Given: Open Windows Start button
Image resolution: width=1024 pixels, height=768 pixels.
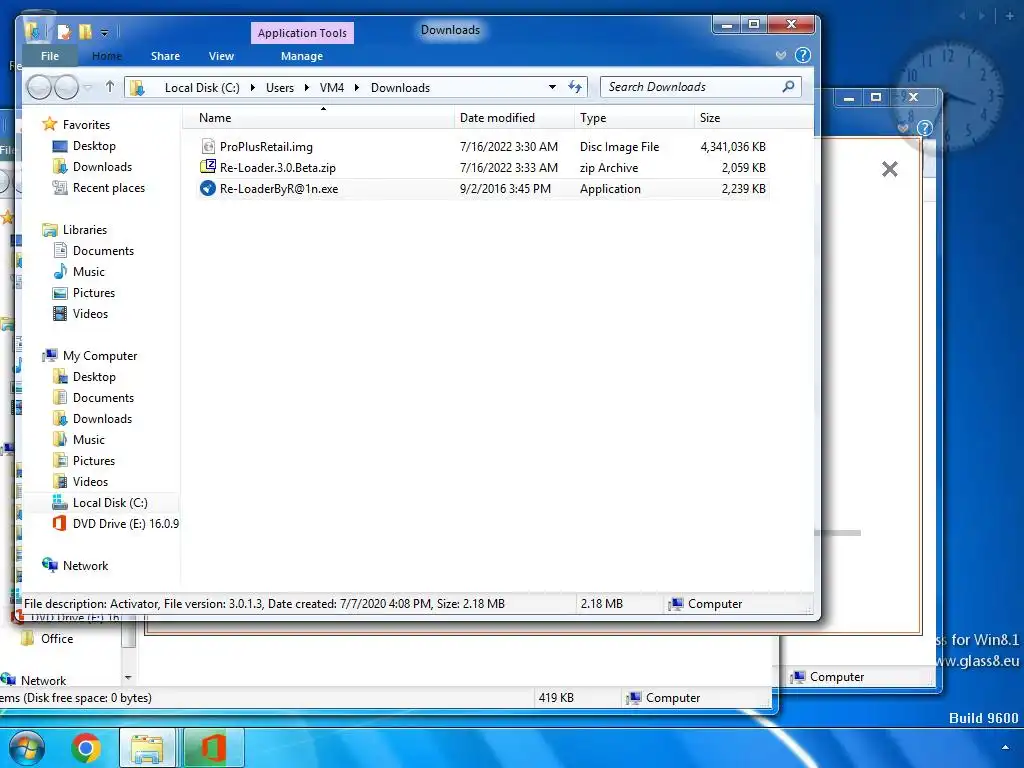Looking at the screenshot, I should 27,748.
